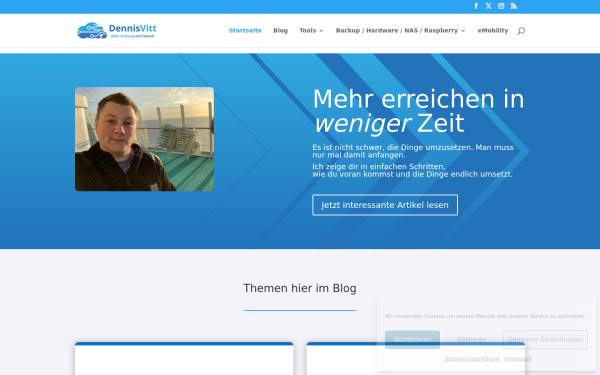The width and height of the screenshot is (600, 375).
Task: Click 'Jetzt interessante Artikel lesen' button
Action: tap(385, 205)
